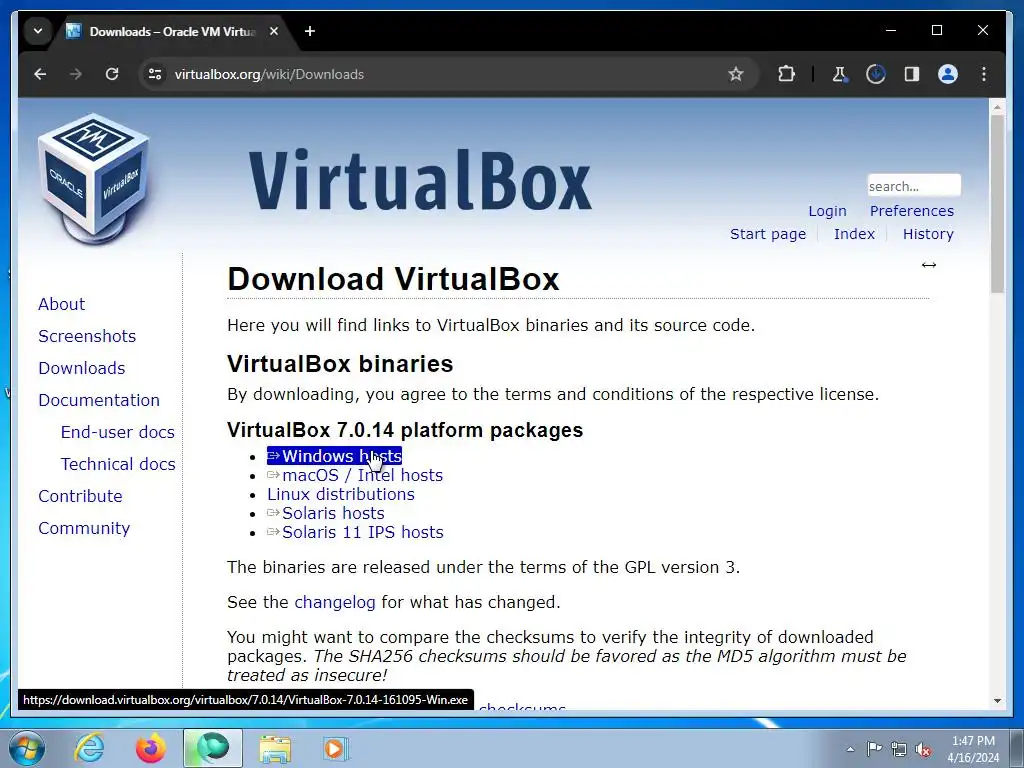The width and height of the screenshot is (1024, 768).
Task: Go back to the previous page
Action: [x=40, y=74]
